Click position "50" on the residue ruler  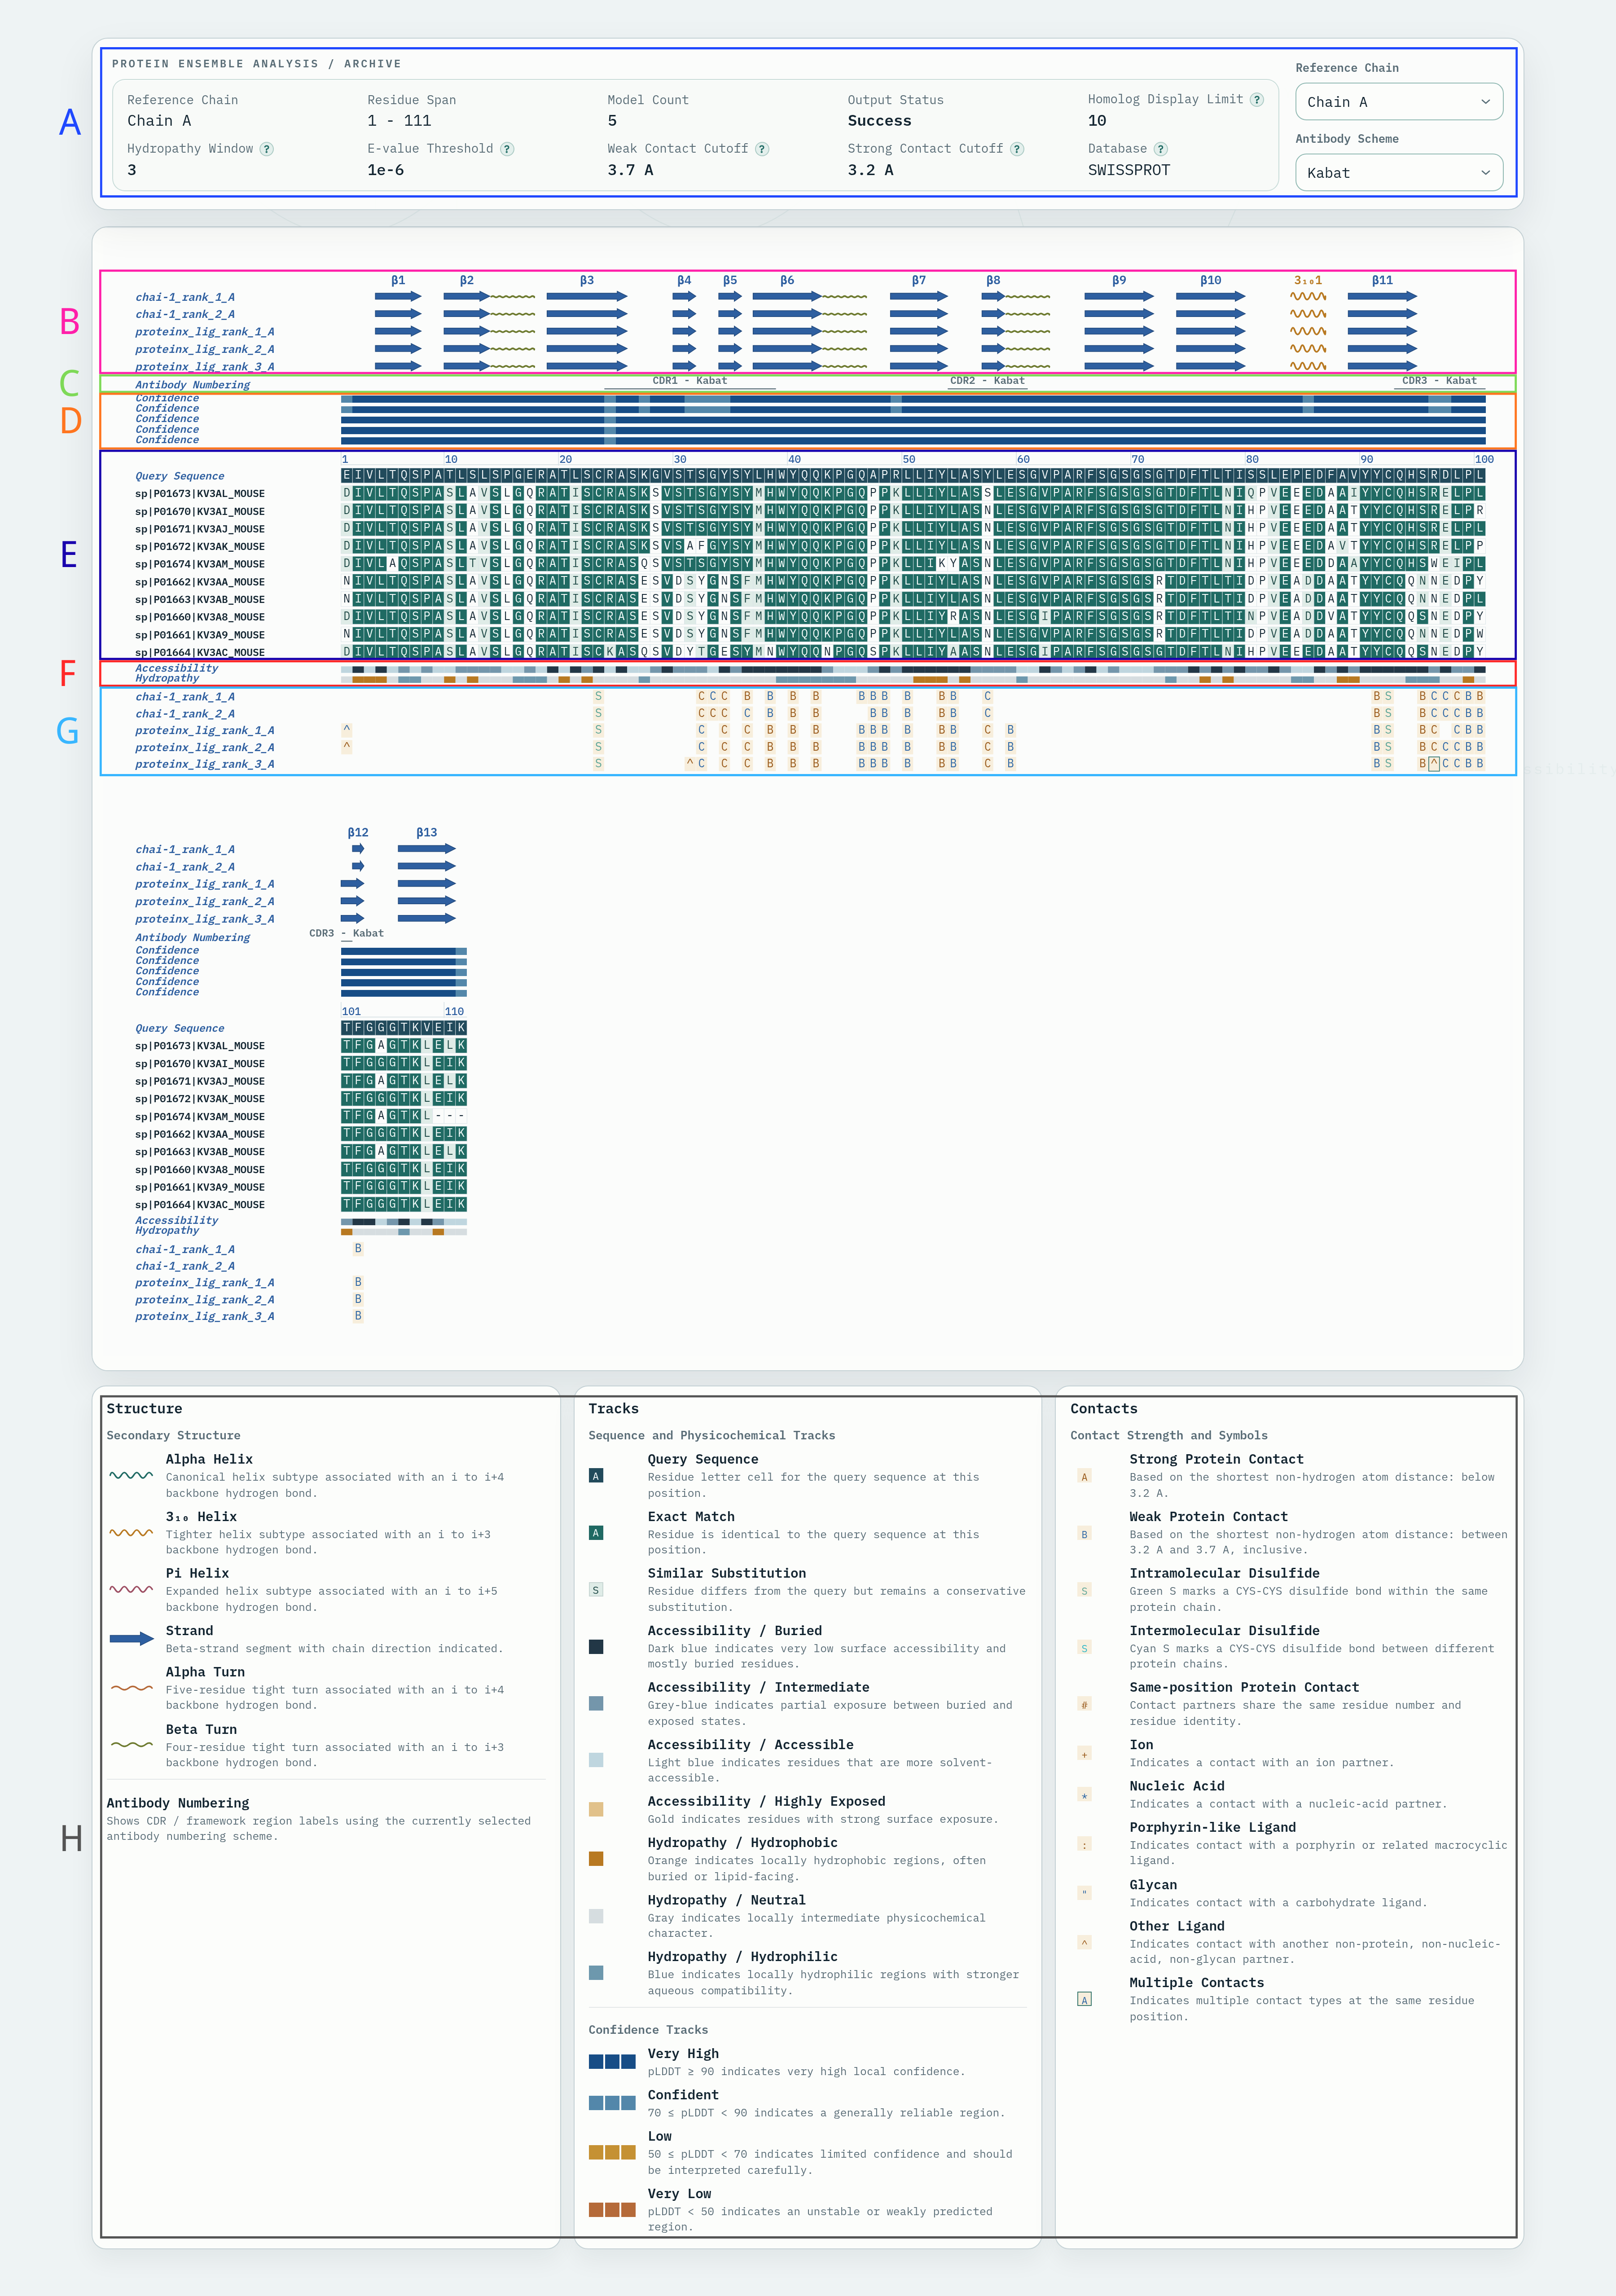click(909, 460)
